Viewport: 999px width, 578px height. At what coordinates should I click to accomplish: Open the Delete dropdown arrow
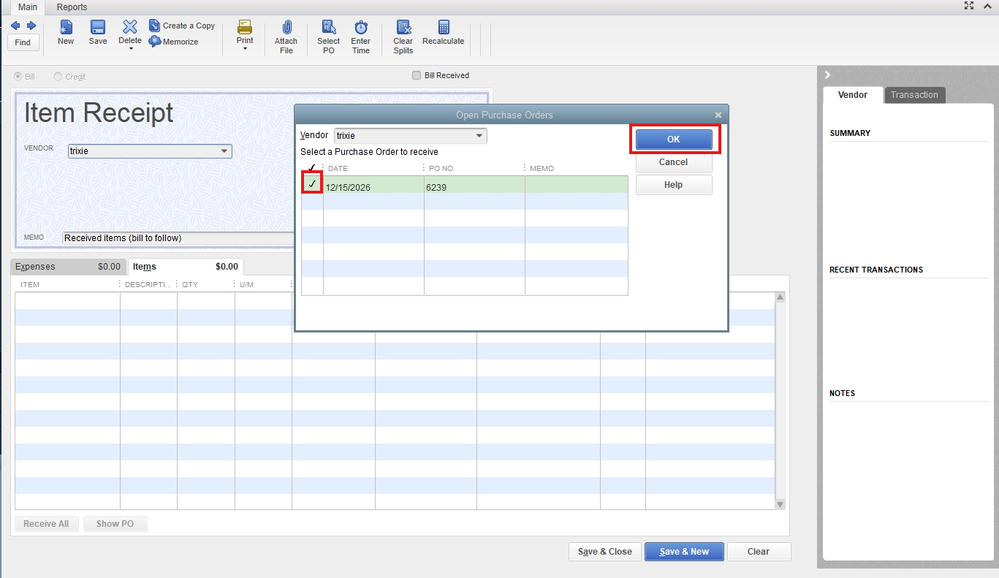[131, 48]
